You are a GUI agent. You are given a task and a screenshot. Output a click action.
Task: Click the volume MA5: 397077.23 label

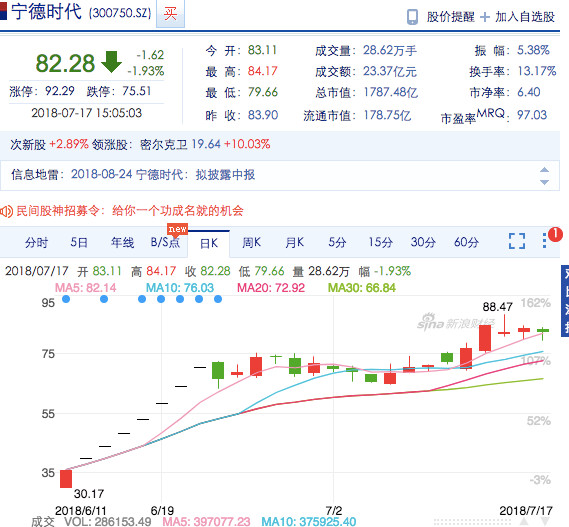pyautogui.click(x=206, y=522)
